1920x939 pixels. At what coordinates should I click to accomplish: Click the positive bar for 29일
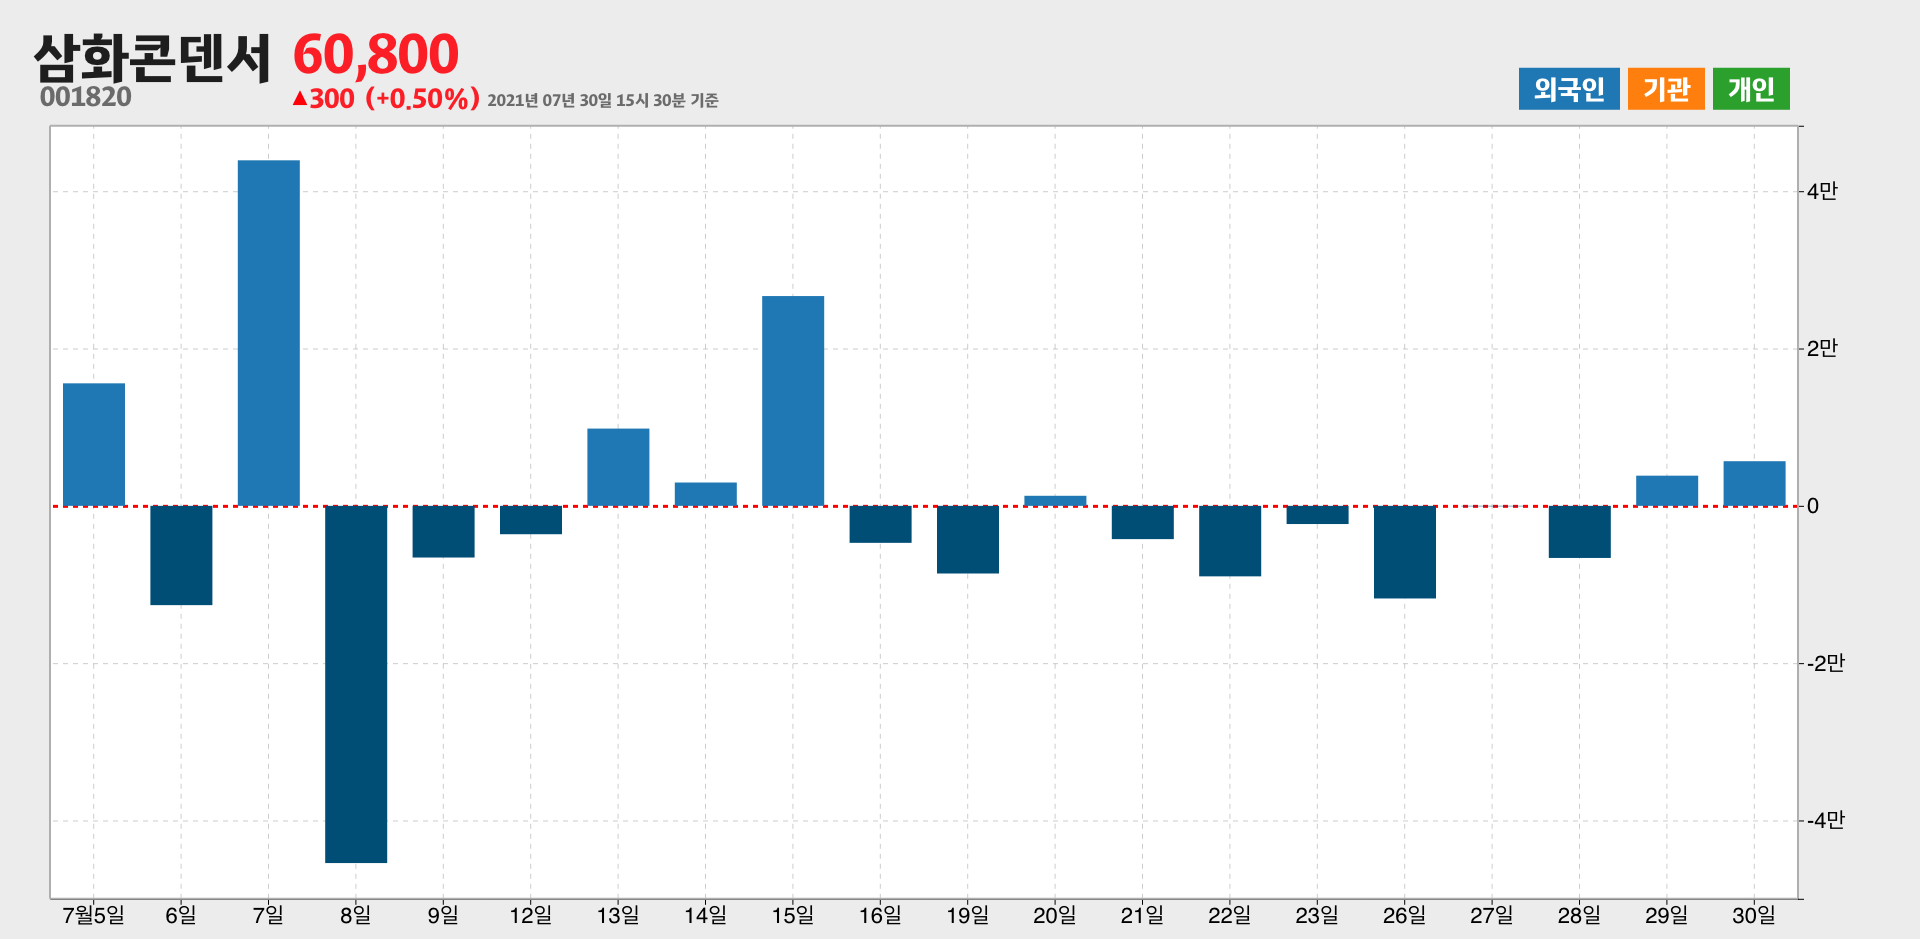coord(1667,491)
